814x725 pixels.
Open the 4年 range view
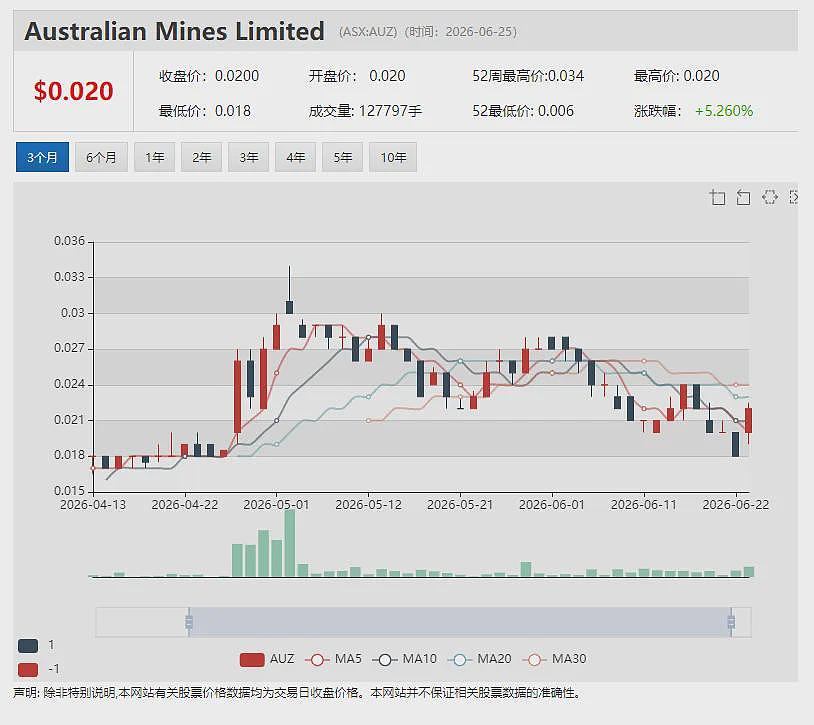click(x=295, y=157)
